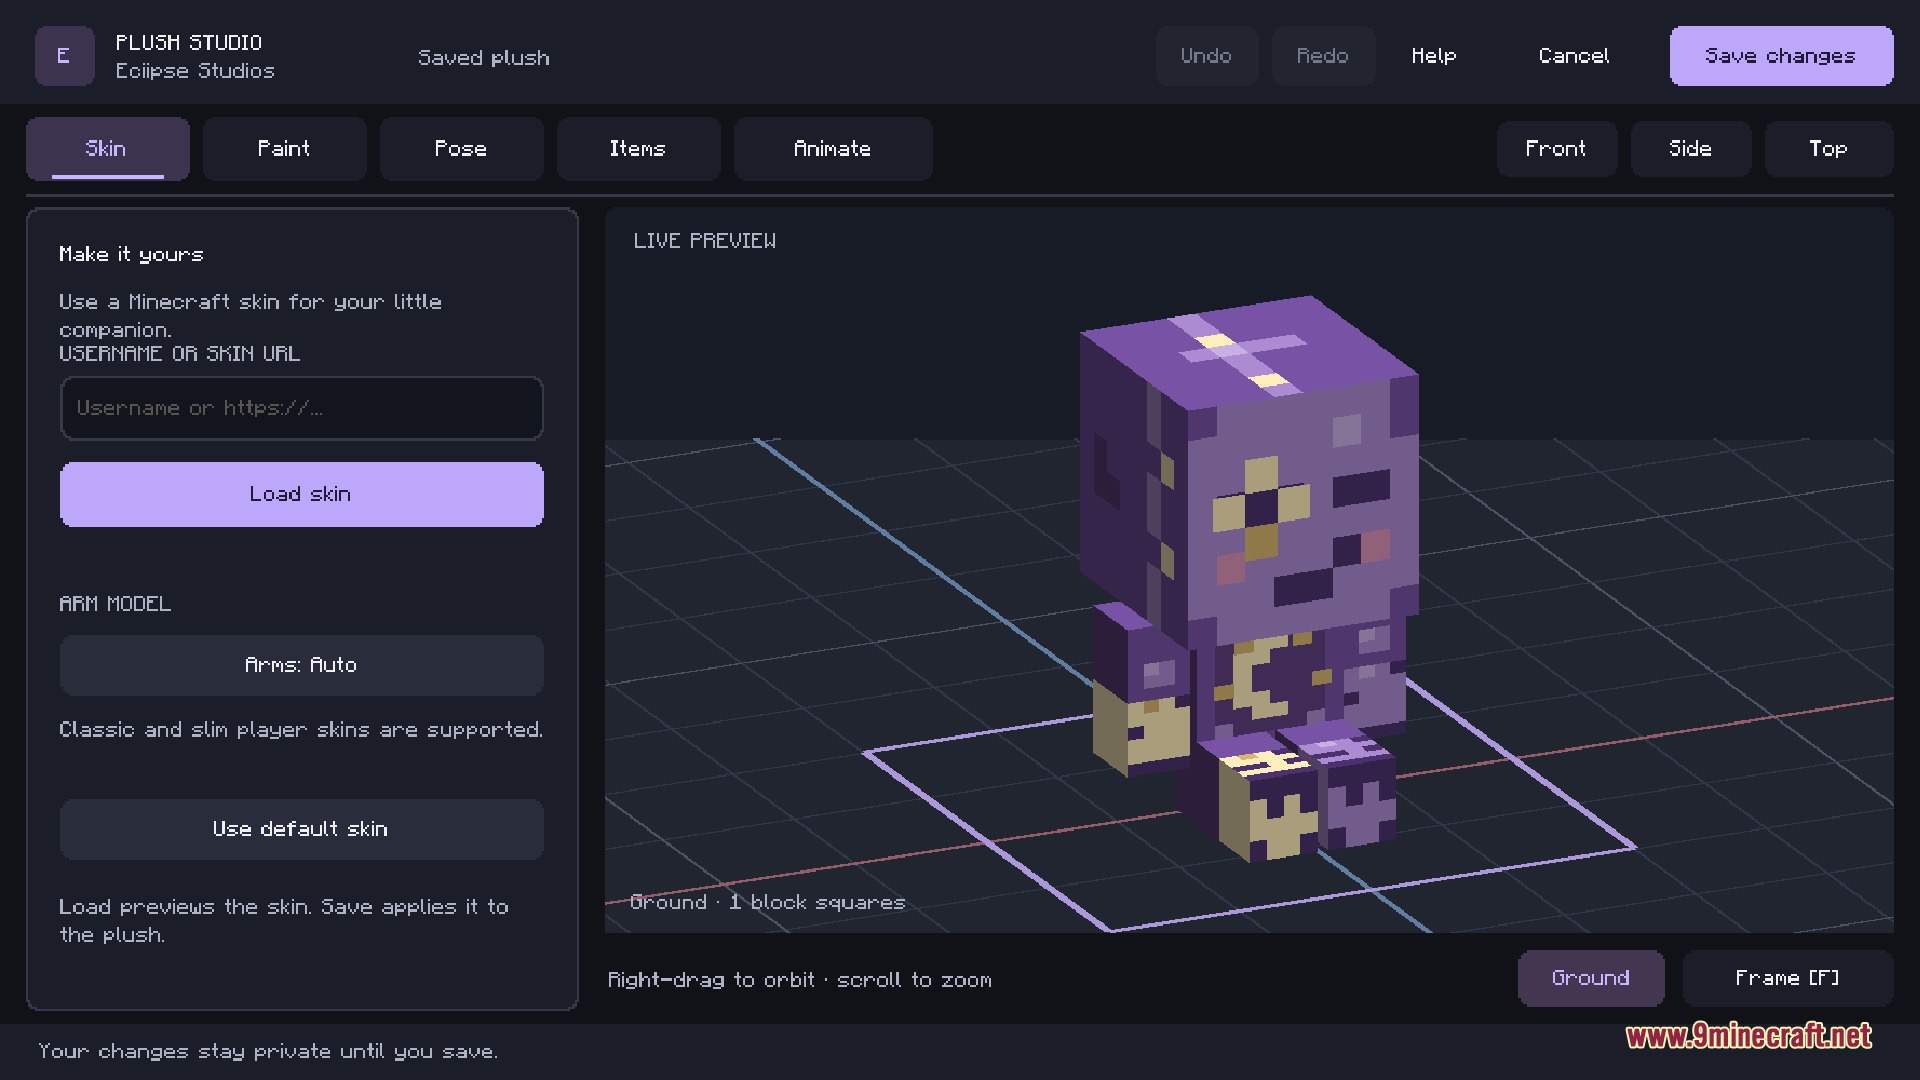This screenshot has height=1080, width=1920.
Task: Click the Eclipse Studios E logo icon
Action: point(64,56)
